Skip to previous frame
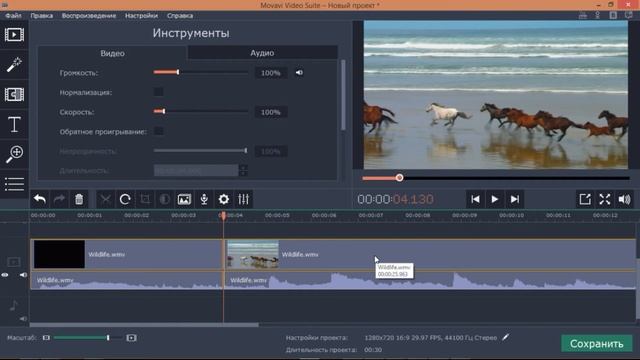Screen dimensions: 640x360 [475, 199]
